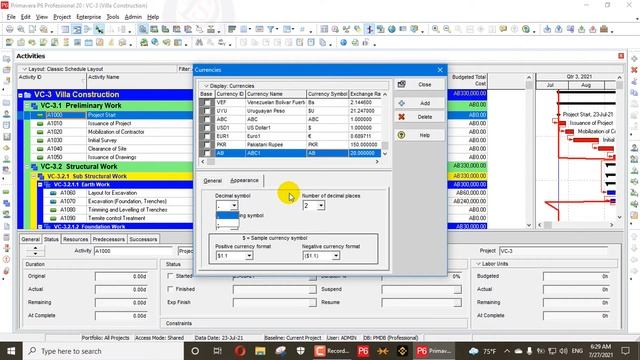640x360 pixels.
Task: Open Print Preview magnifier icon
Action: (20, 29)
